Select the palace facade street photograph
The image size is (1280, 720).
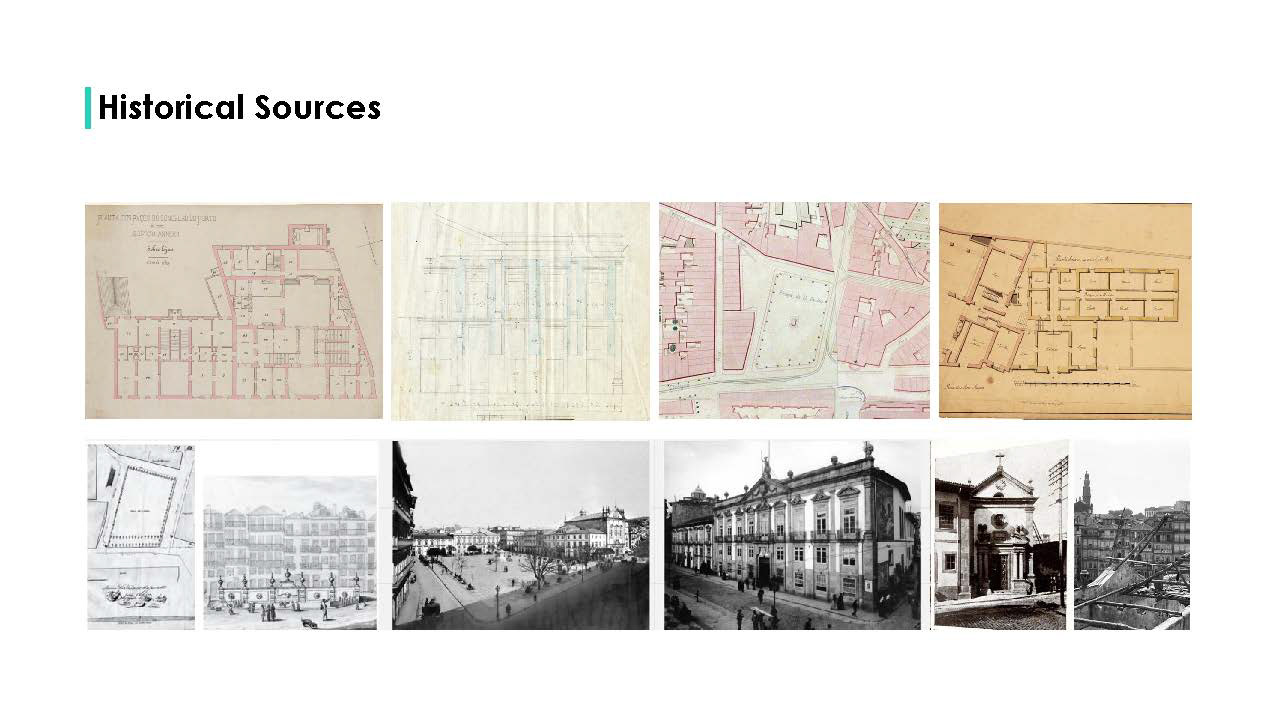[x=792, y=536]
